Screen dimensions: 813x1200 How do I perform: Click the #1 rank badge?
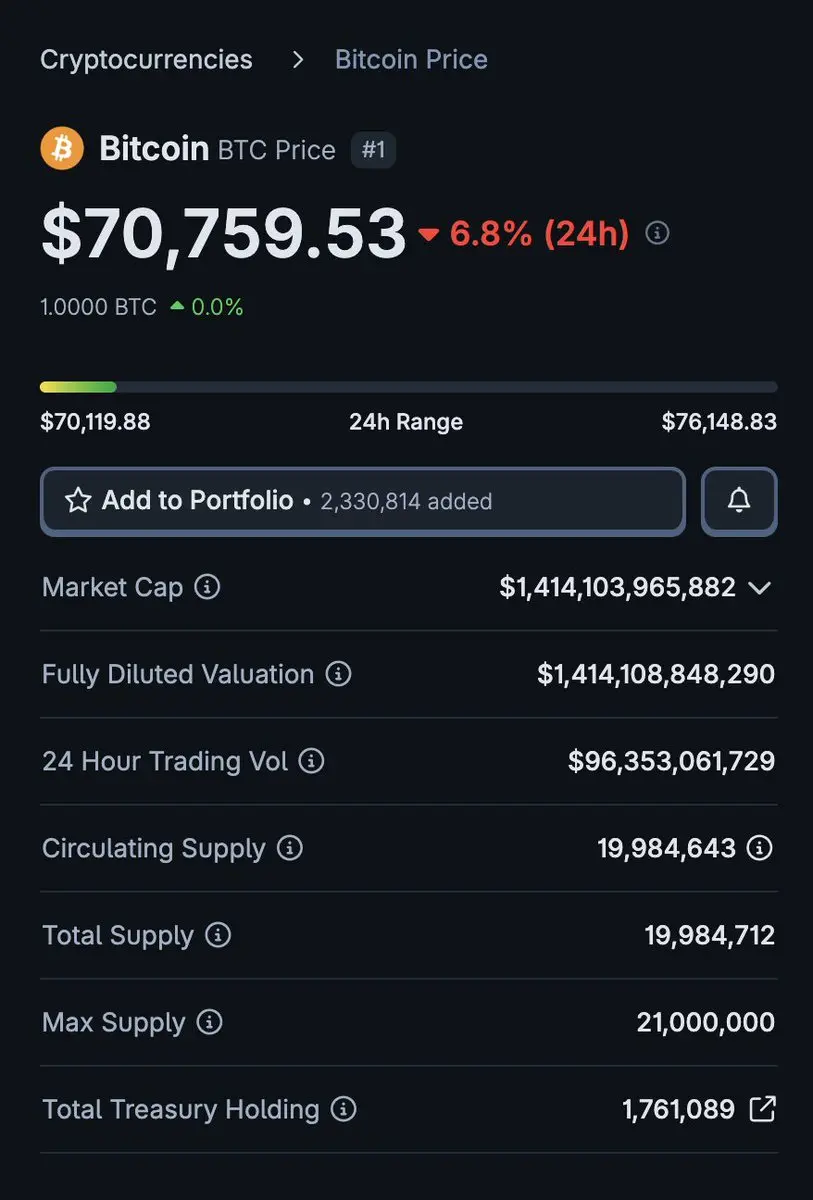(373, 150)
